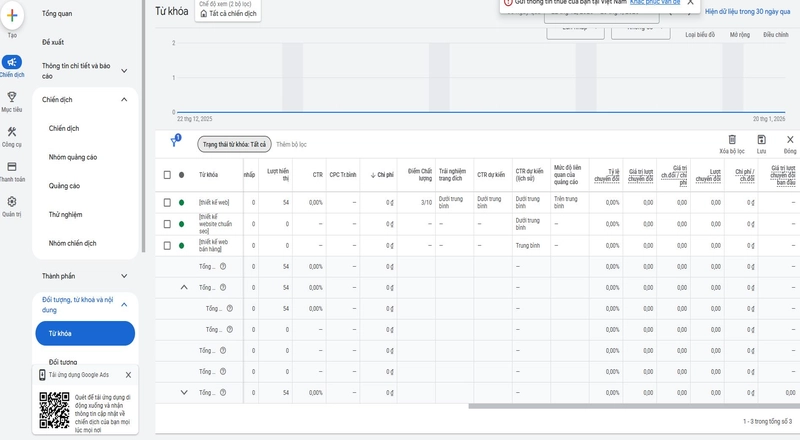Image resolution: width=800 pixels, height=440 pixels.
Task: Click Điều chỉnh chart option
Action: pyautogui.click(x=776, y=35)
